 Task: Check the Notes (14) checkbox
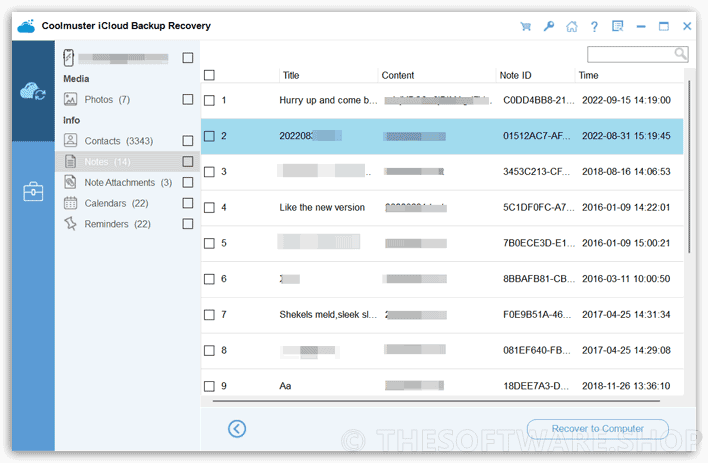(x=188, y=162)
